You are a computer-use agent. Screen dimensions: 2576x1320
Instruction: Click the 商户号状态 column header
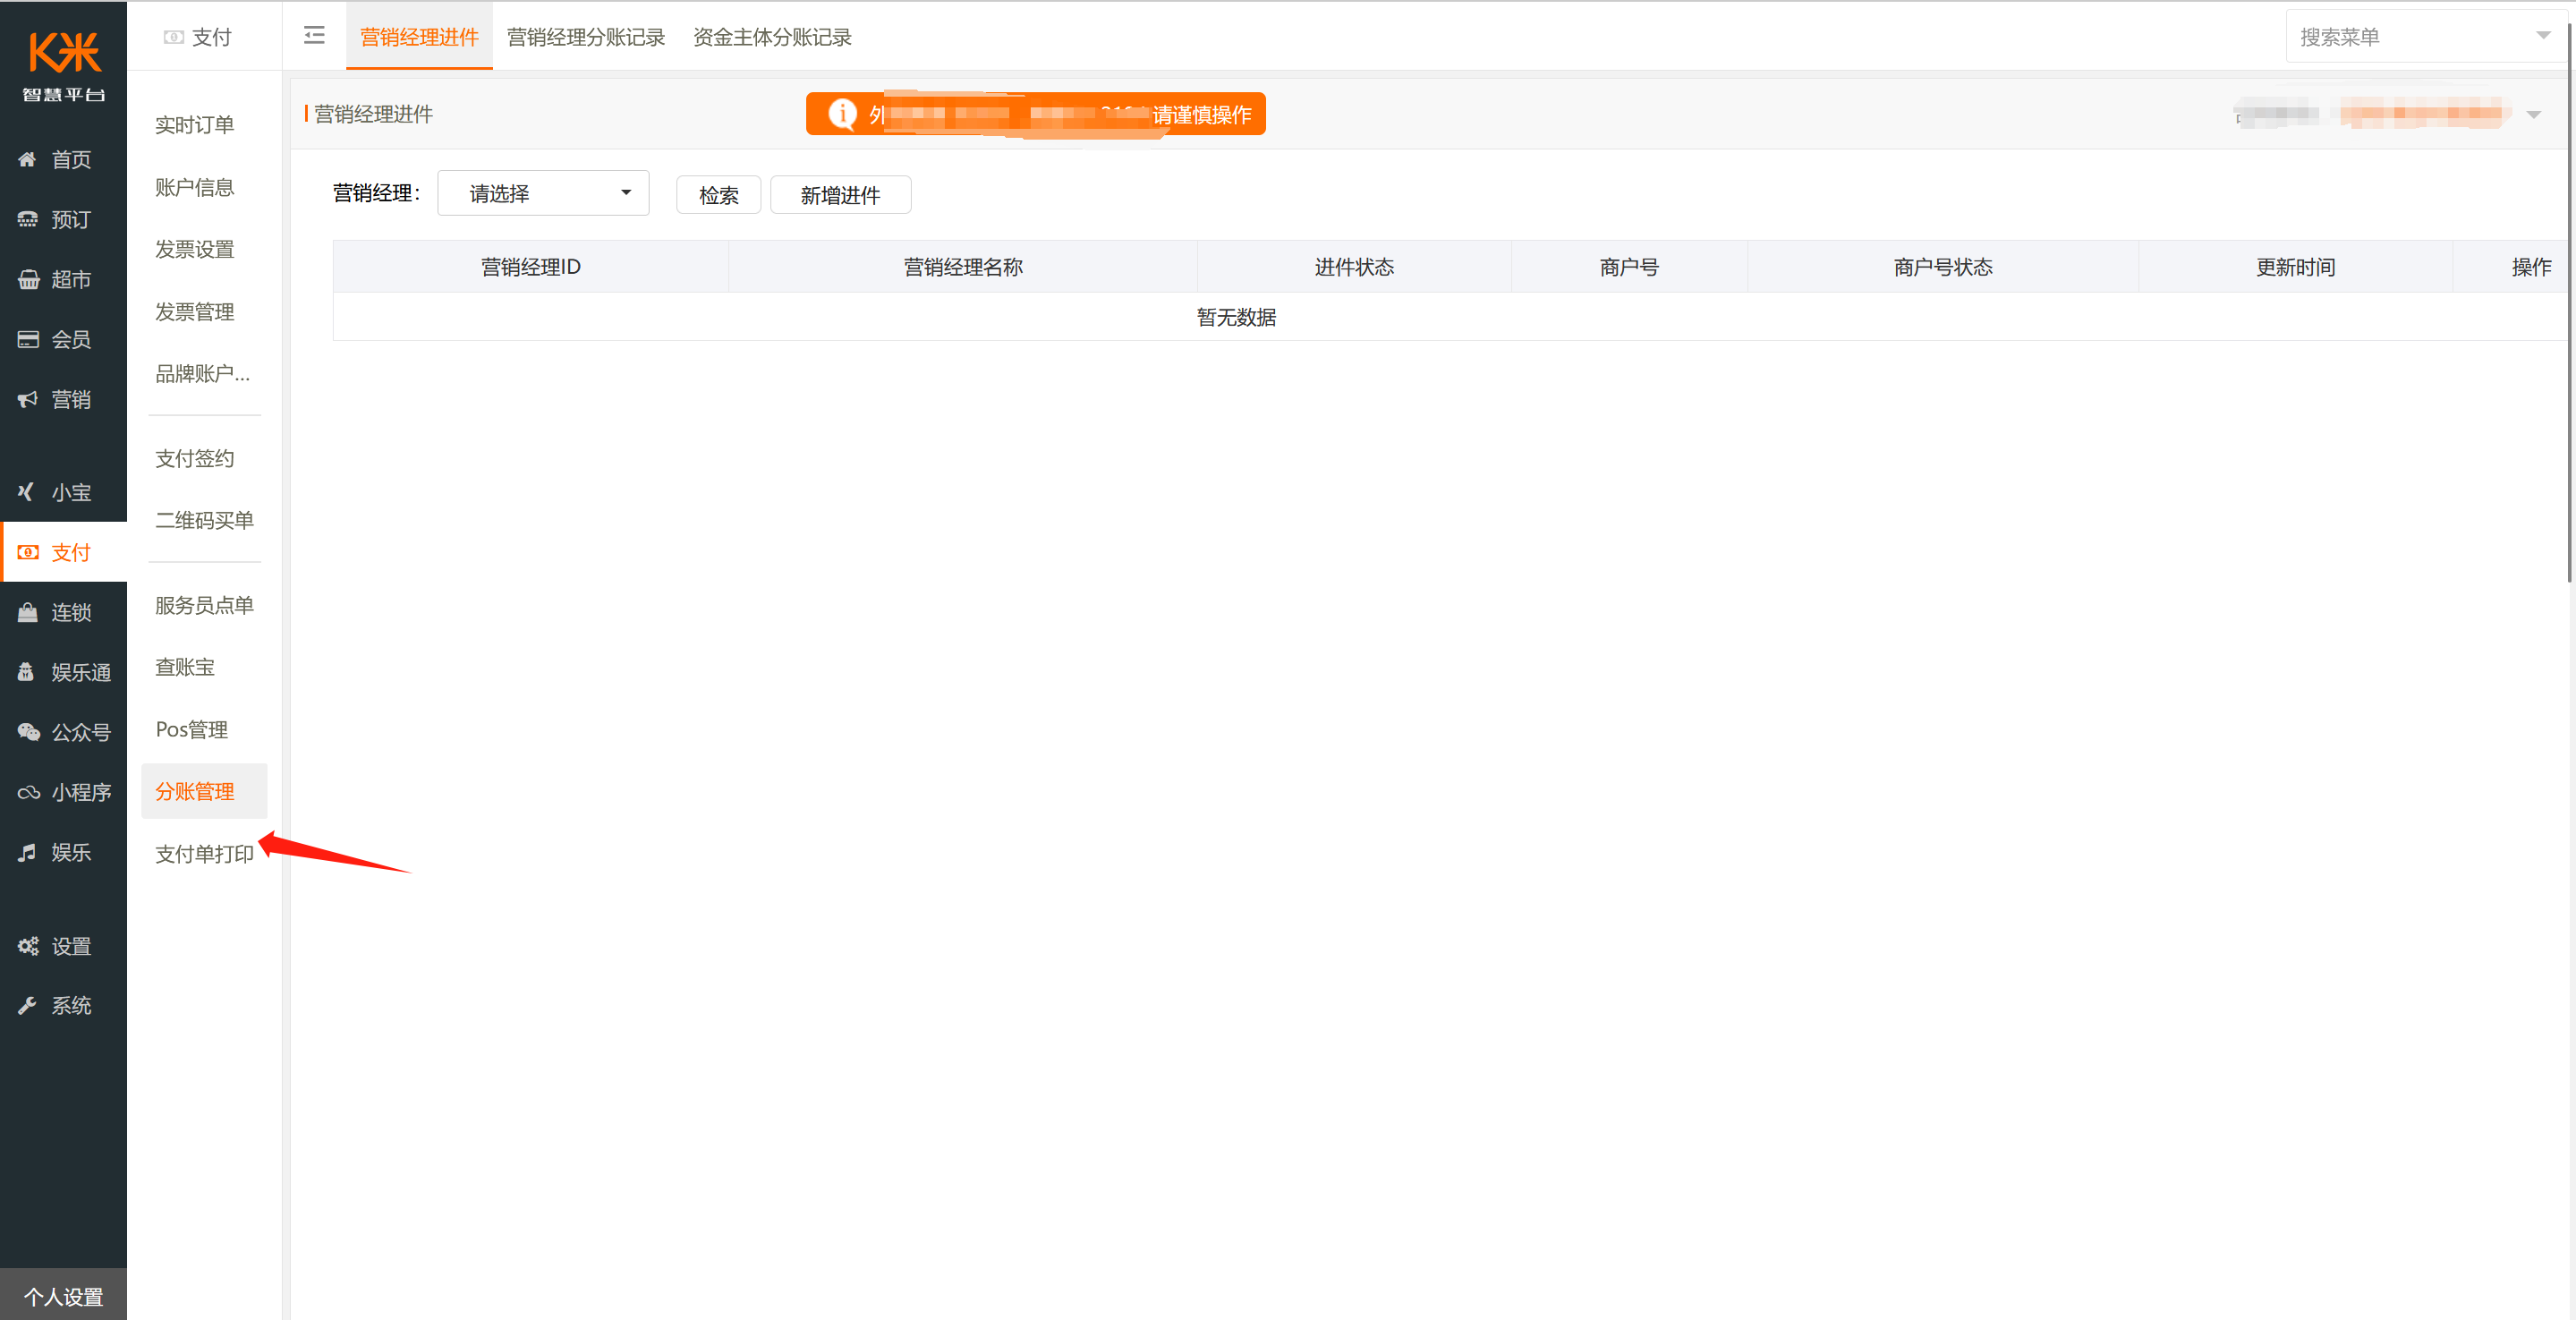click(x=1943, y=267)
